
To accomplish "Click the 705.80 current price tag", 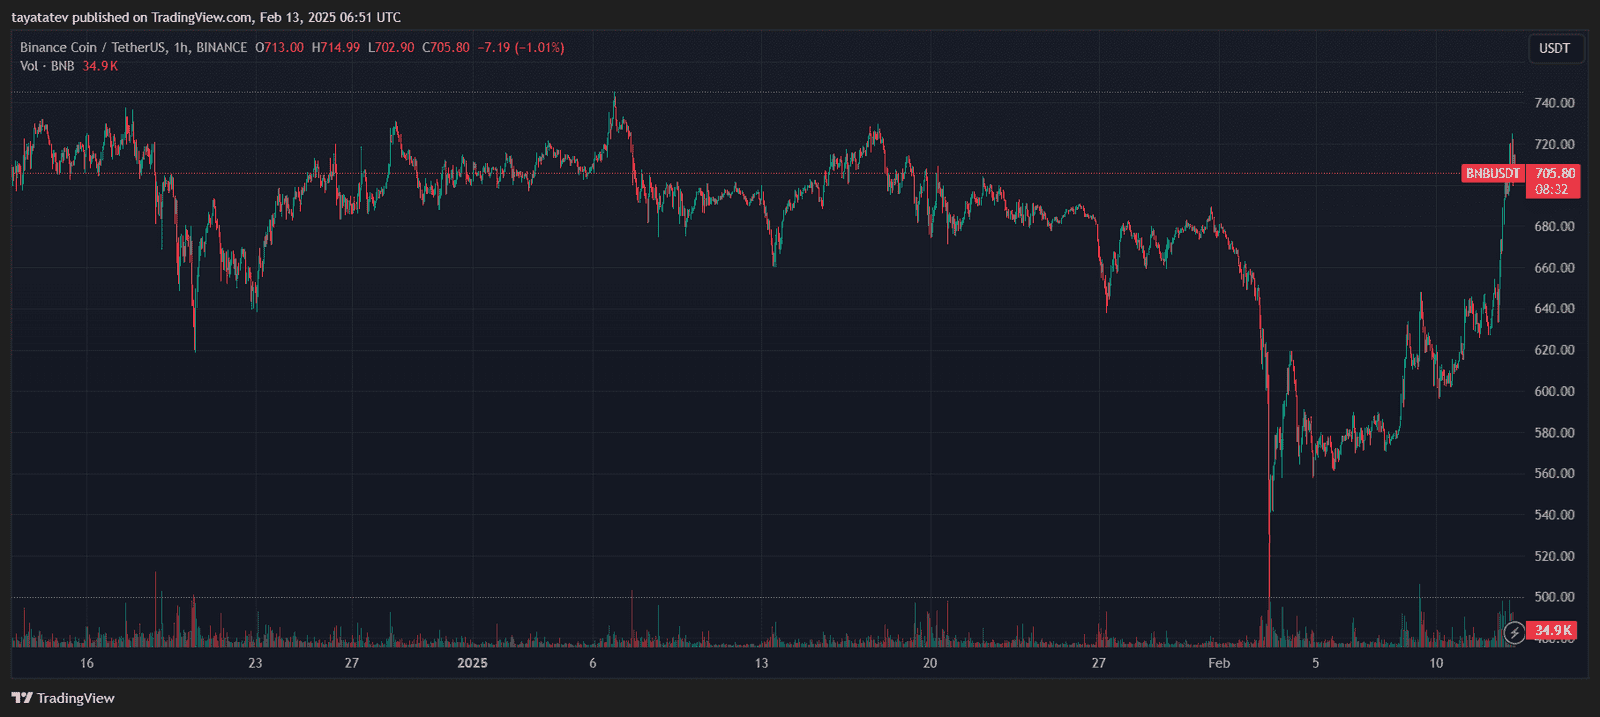I will 1554,173.
